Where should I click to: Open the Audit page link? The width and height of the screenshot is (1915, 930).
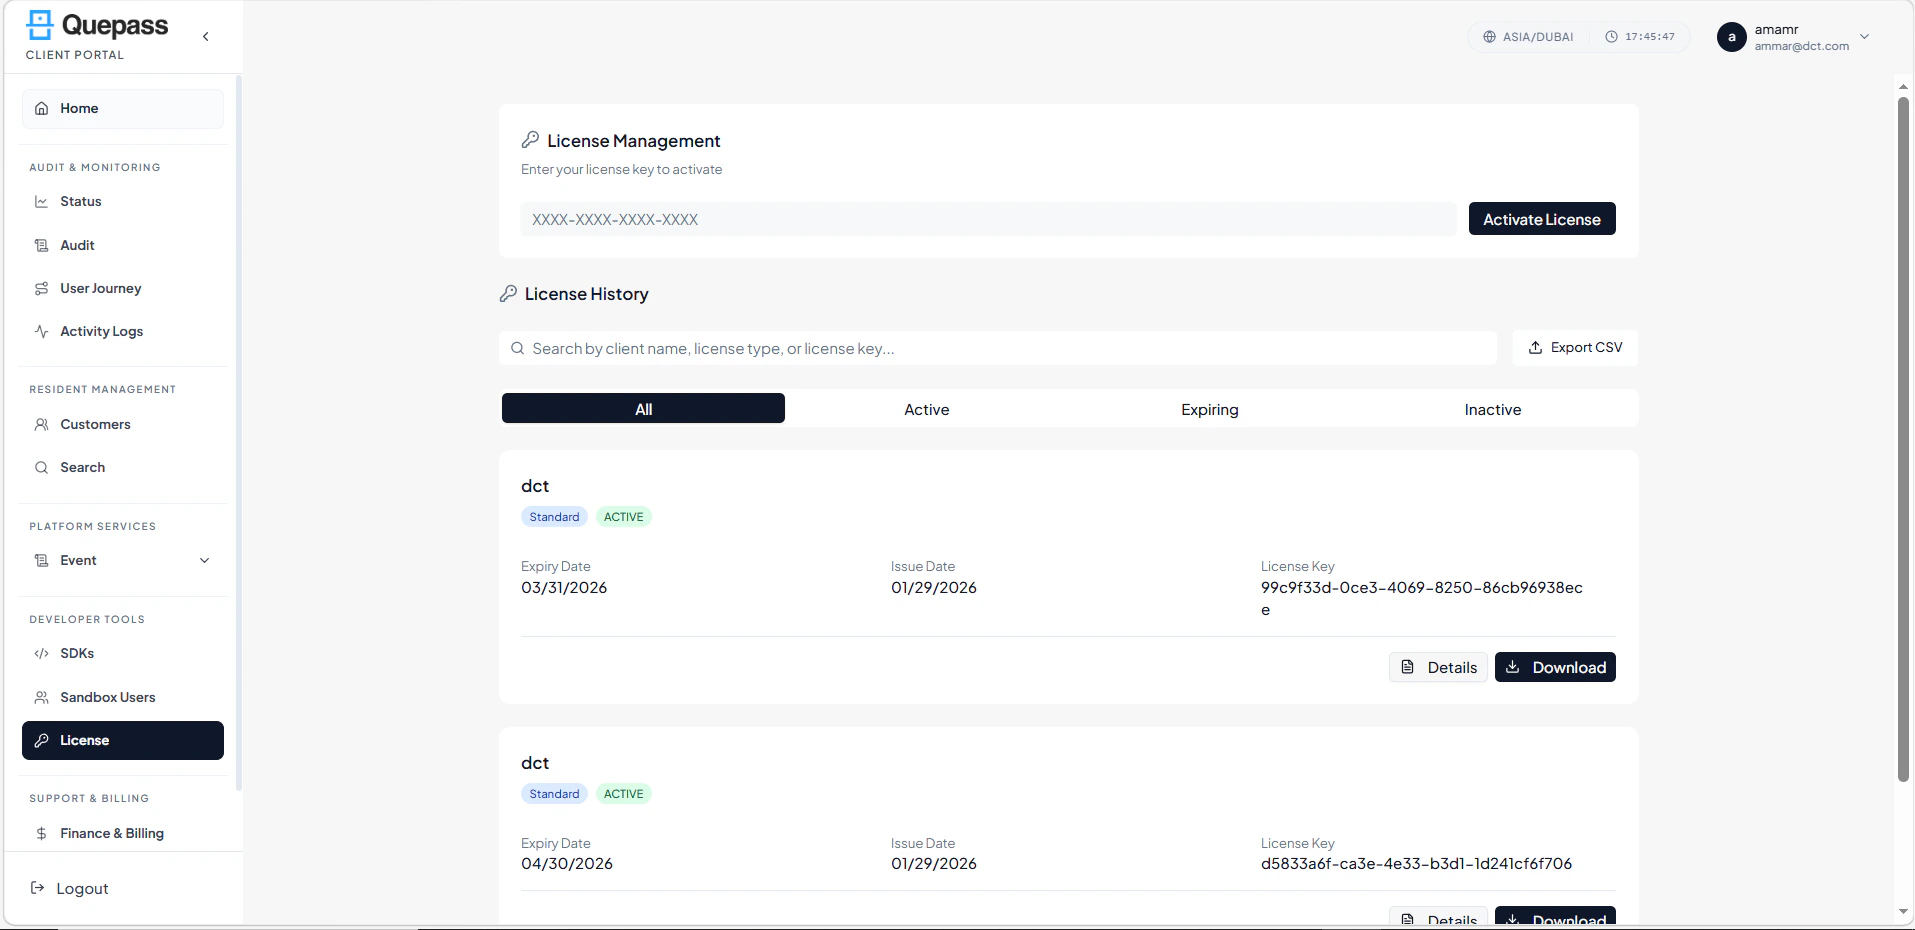pyautogui.click(x=123, y=246)
